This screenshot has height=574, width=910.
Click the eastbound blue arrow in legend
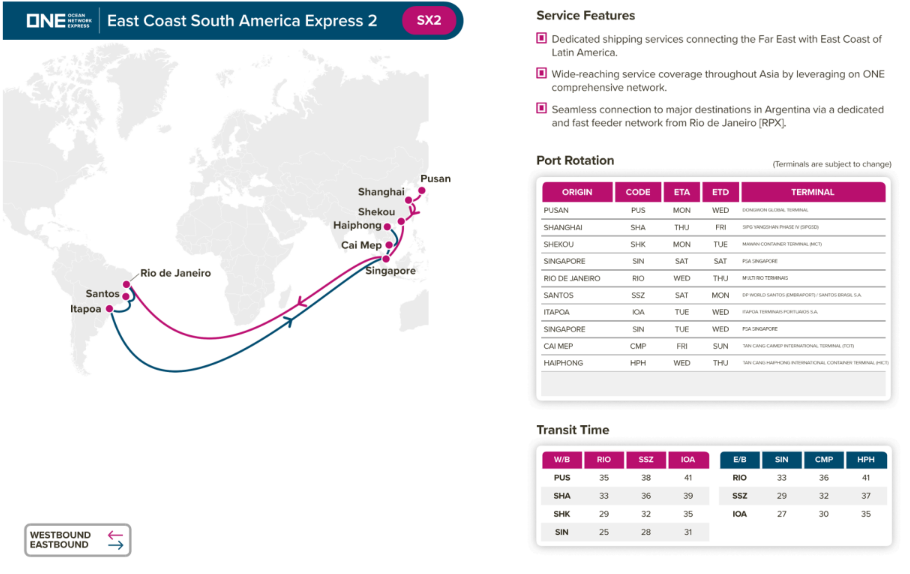[115, 545]
